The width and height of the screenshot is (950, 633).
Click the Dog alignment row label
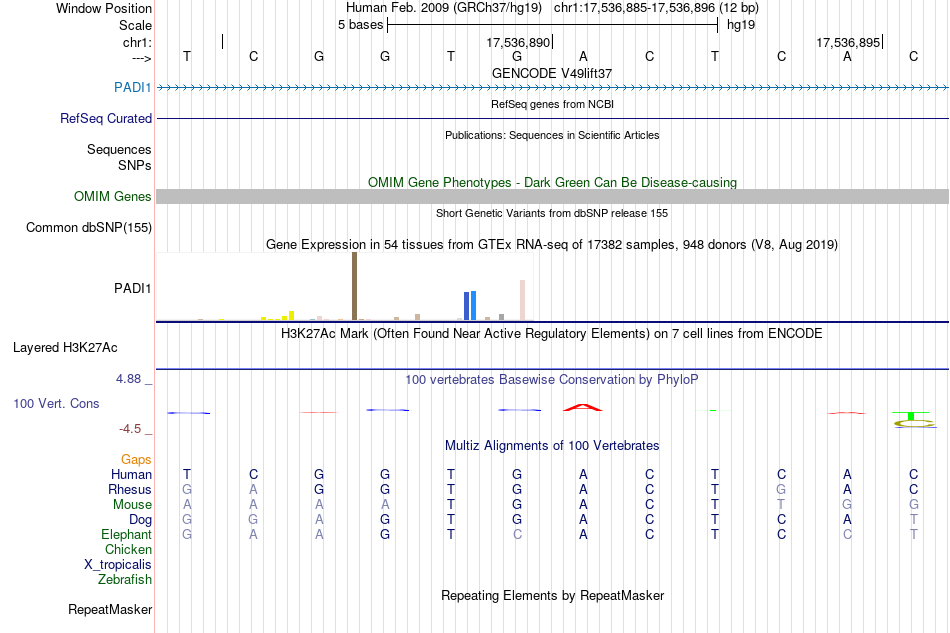click(140, 520)
